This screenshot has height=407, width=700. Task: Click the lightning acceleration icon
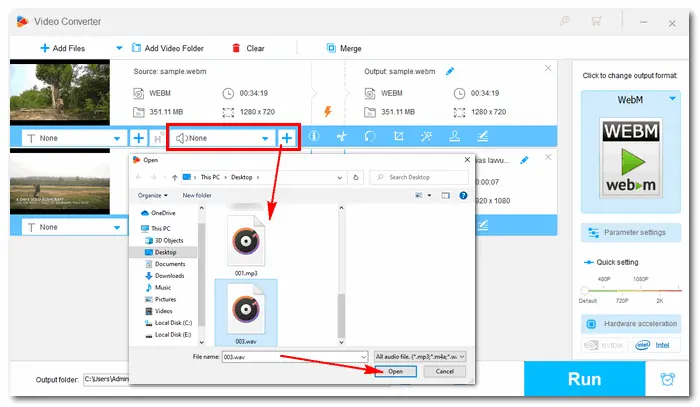[328, 111]
